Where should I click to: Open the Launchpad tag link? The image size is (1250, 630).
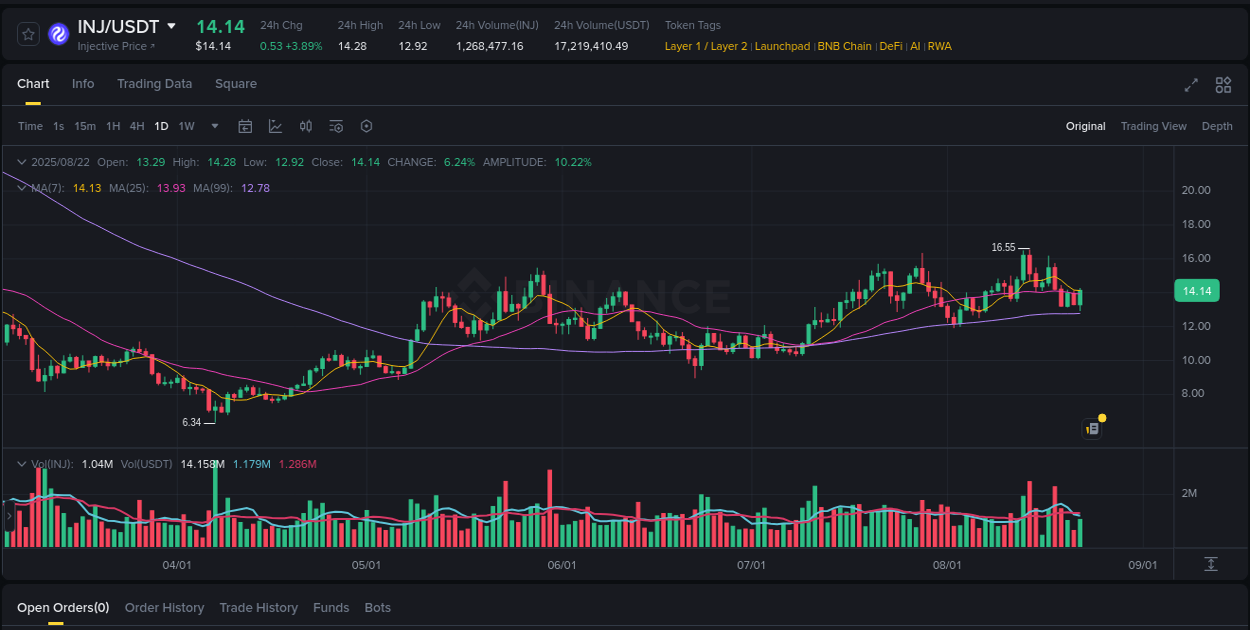click(x=782, y=46)
